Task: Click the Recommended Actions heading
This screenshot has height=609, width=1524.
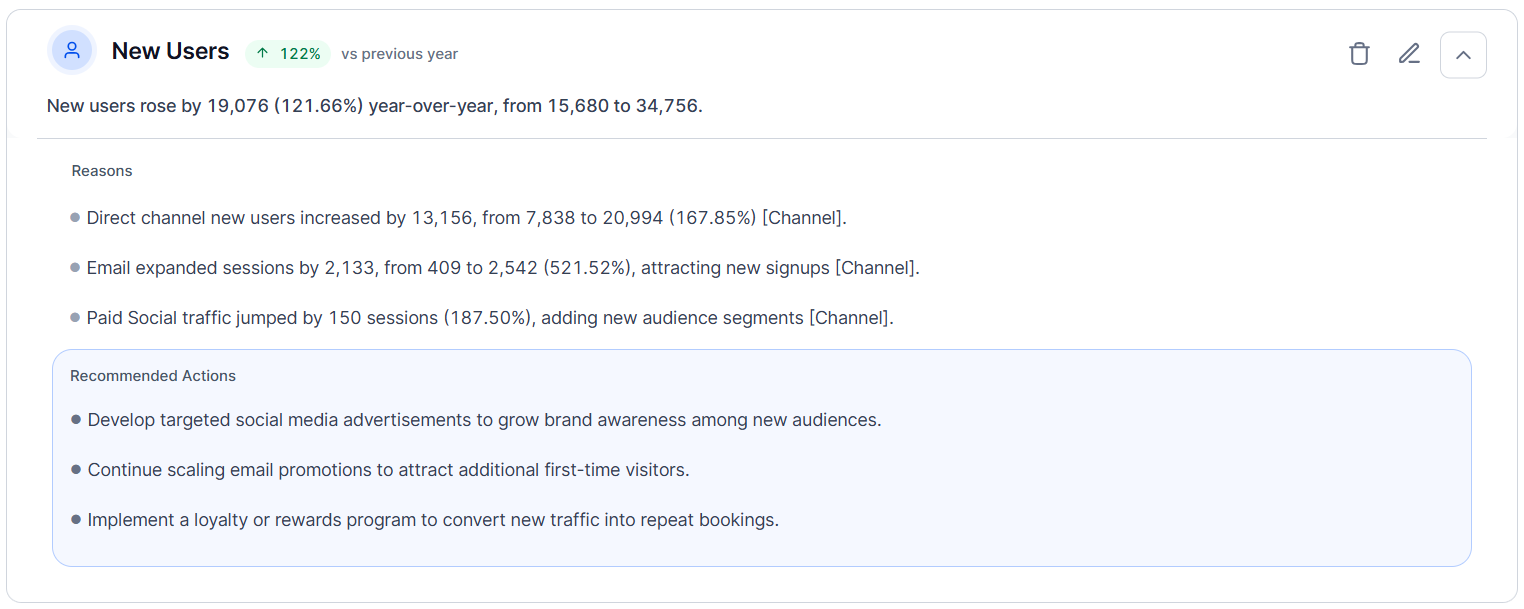Action: [153, 376]
